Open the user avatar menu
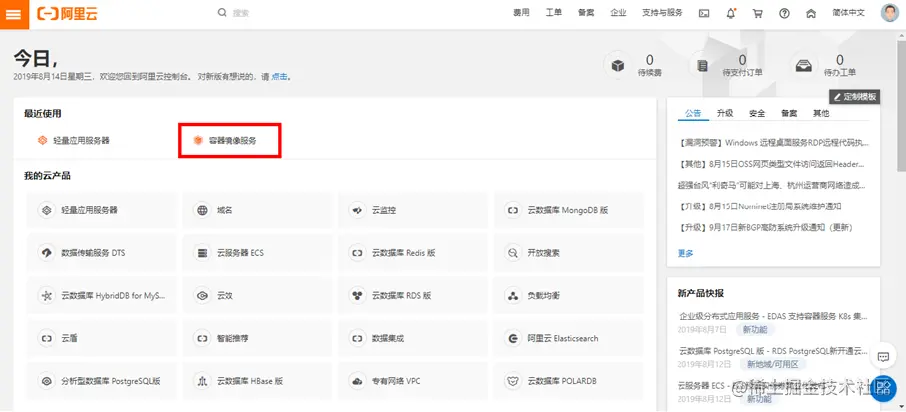This screenshot has height=412, width=906. pyautogui.click(x=890, y=13)
